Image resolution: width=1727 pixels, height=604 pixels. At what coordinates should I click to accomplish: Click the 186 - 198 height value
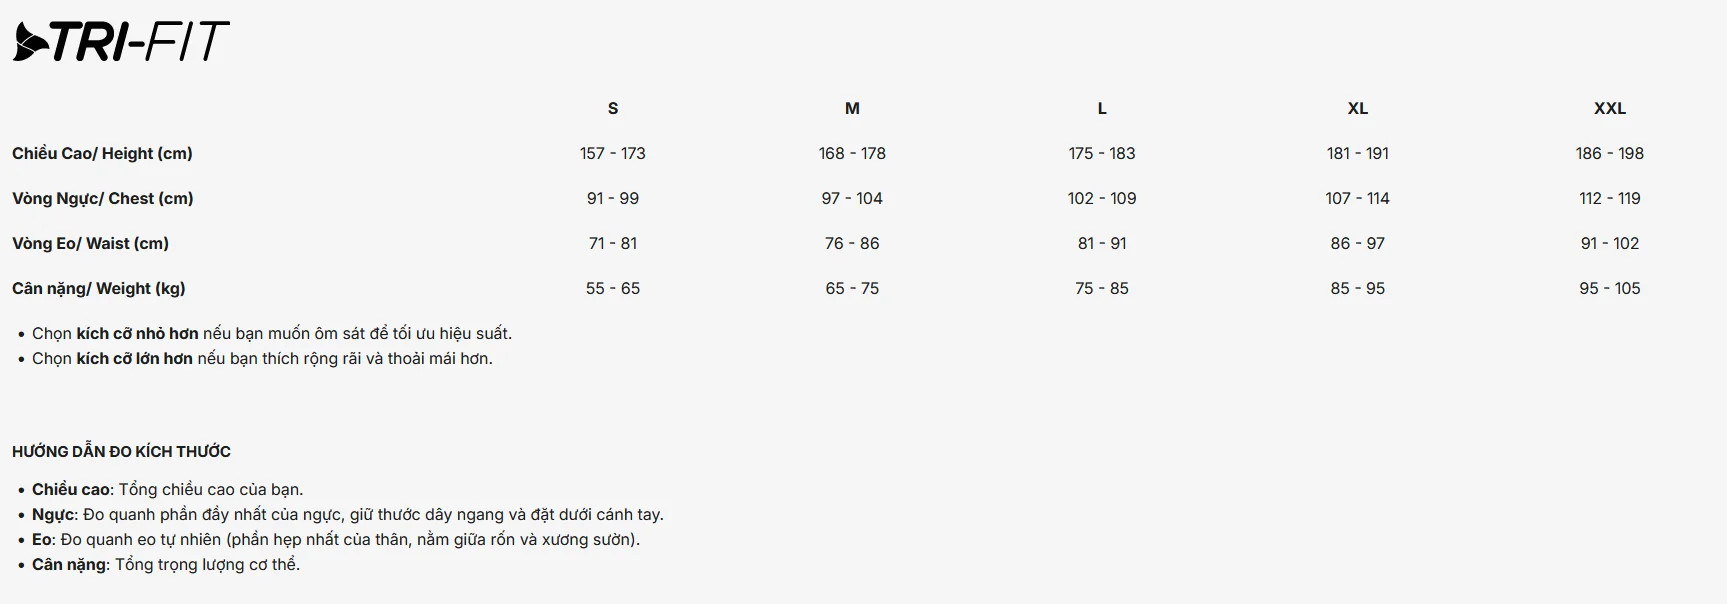click(x=1610, y=153)
